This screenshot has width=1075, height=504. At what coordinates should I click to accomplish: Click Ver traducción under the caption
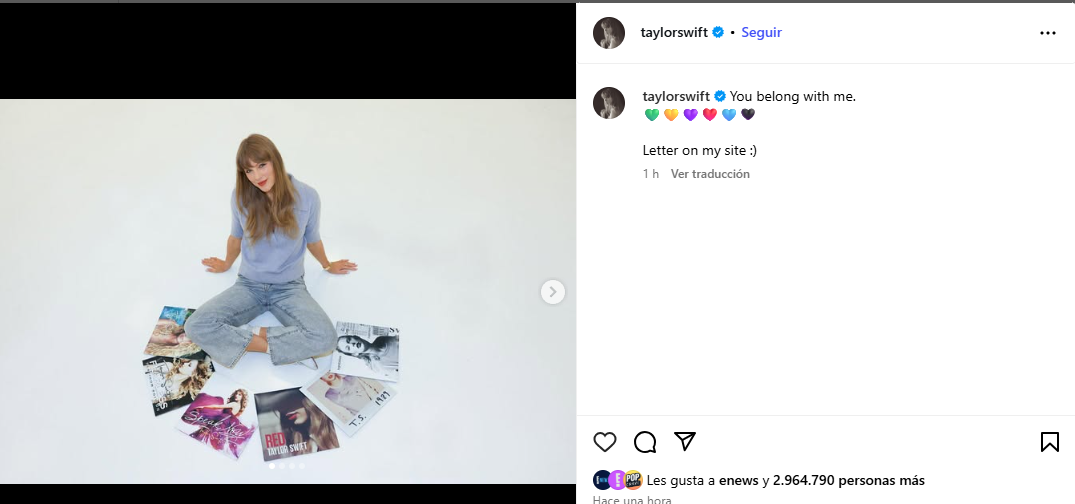[710, 174]
